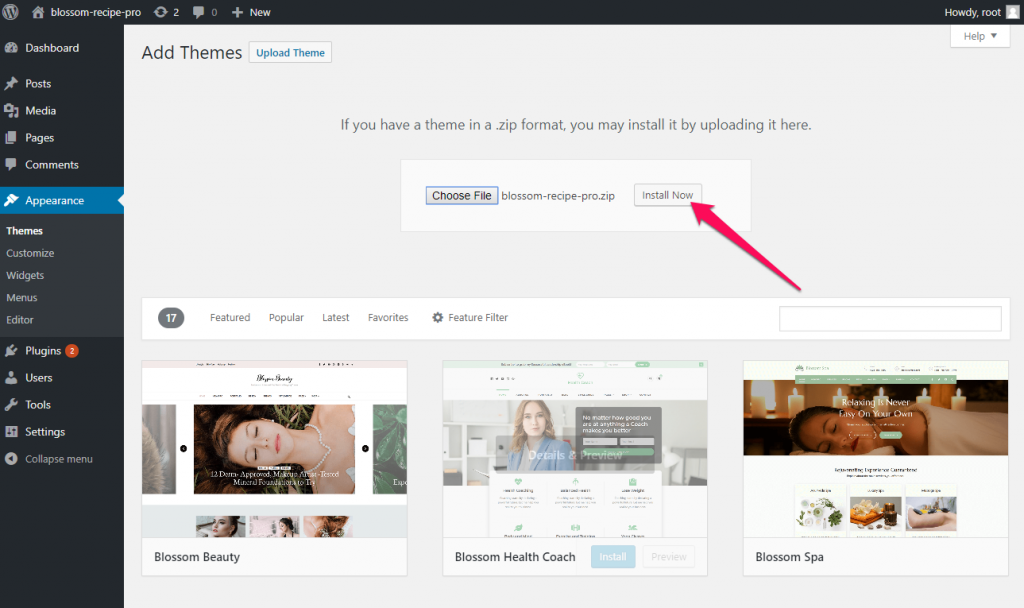
Task: Click the root user avatar
Action: click(1012, 12)
